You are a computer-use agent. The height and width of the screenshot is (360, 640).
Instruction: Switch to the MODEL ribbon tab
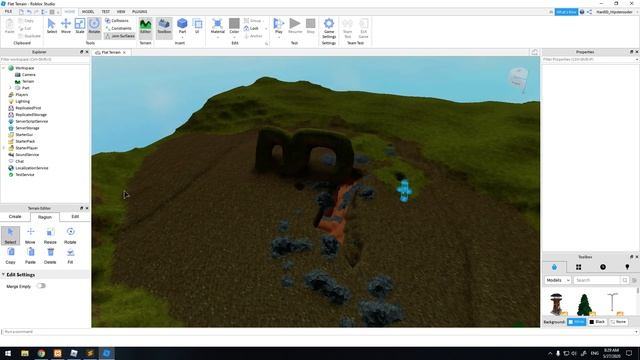click(x=88, y=11)
